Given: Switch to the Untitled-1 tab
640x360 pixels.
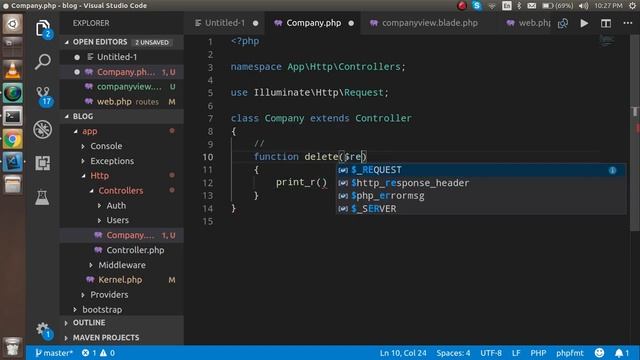Looking at the screenshot, I should pyautogui.click(x=224, y=23).
